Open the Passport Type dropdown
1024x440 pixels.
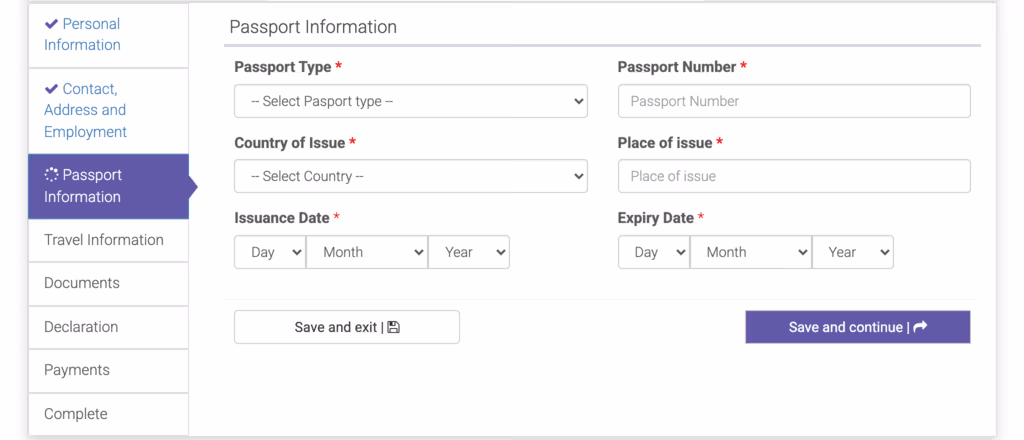(411, 101)
